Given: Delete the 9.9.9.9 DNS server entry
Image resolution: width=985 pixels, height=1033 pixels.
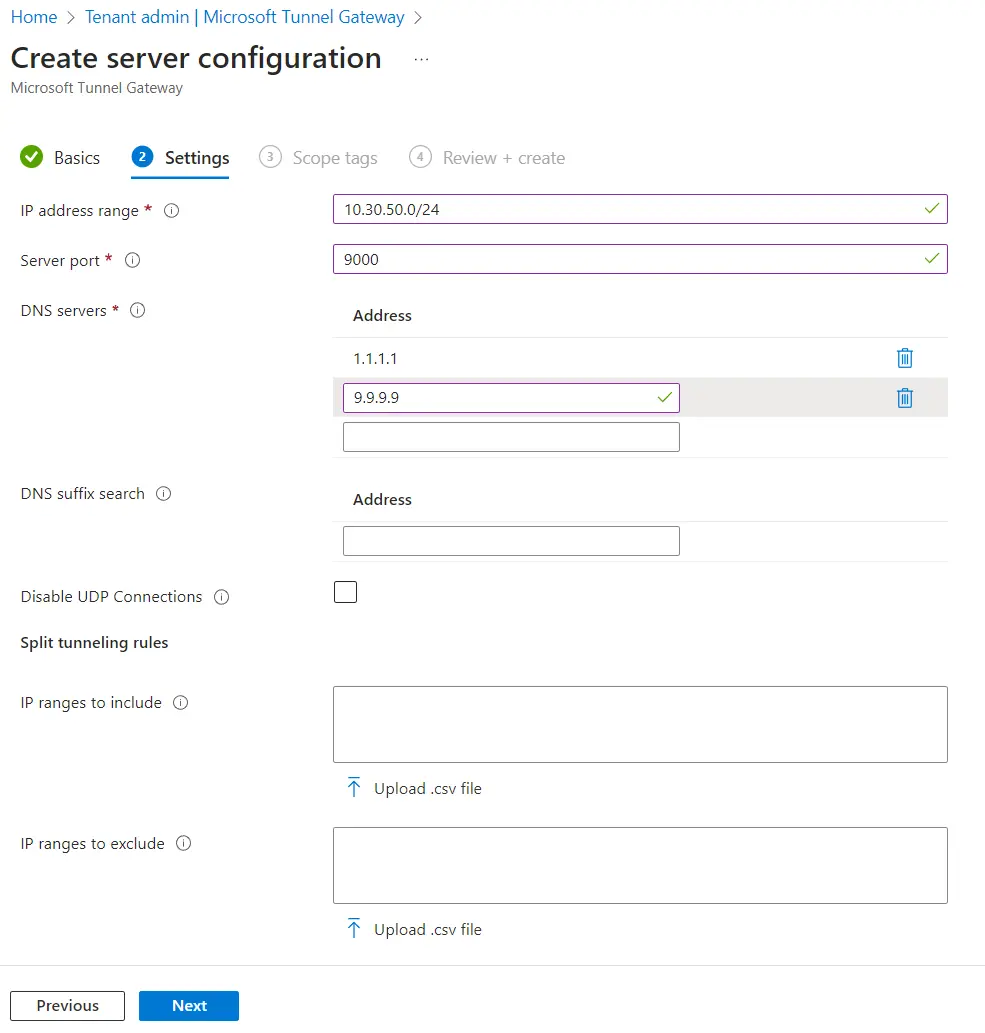Looking at the screenshot, I should 904,398.
